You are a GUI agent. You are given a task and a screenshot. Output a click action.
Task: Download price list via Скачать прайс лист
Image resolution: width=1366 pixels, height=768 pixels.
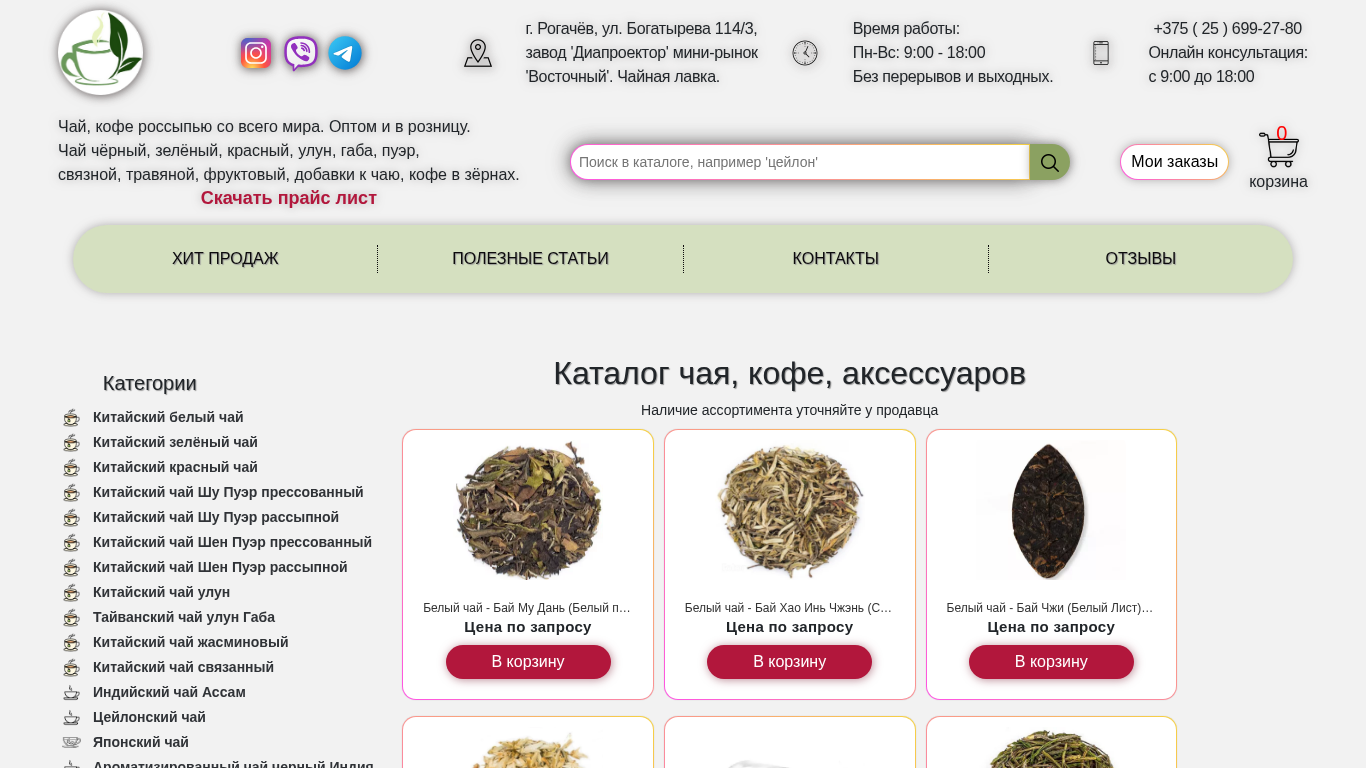289,198
